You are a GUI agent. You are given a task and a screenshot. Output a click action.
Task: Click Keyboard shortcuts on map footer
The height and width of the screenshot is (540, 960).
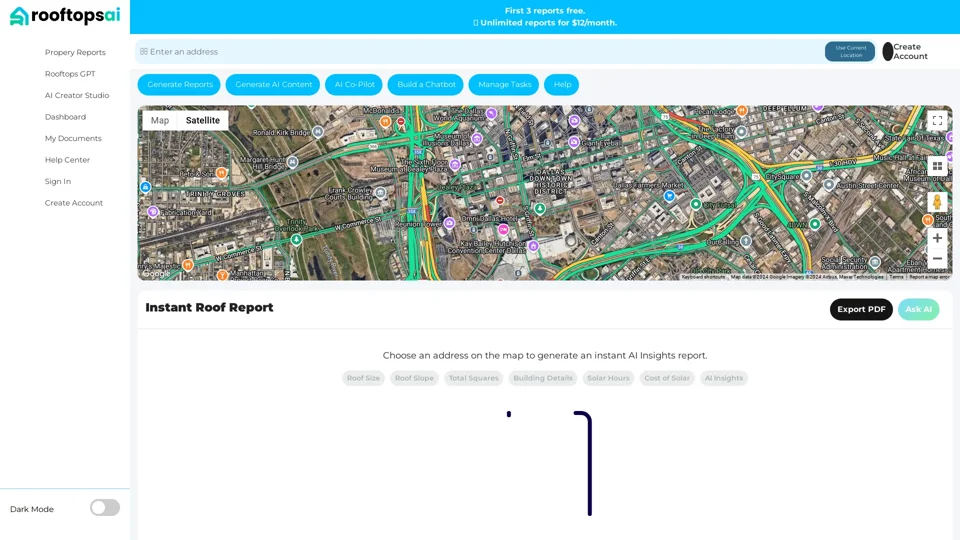[703, 277]
